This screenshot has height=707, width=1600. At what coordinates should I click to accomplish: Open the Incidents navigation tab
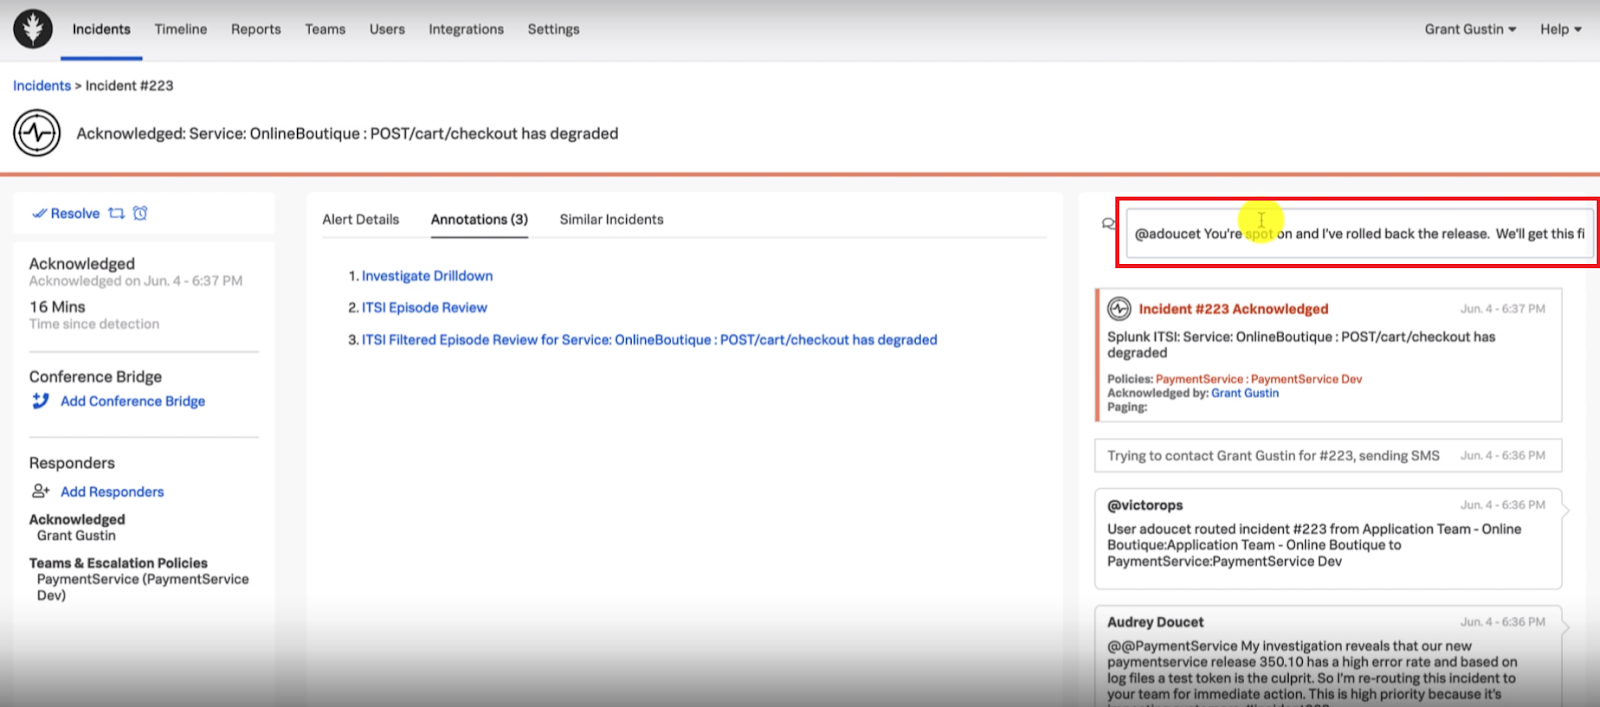coord(101,29)
